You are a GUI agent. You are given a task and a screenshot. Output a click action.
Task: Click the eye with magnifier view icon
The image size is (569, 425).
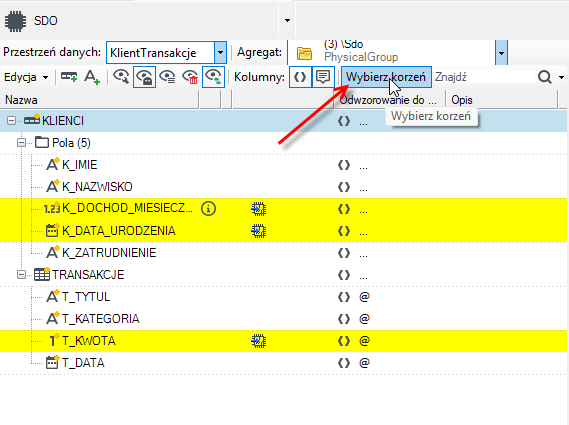121,77
